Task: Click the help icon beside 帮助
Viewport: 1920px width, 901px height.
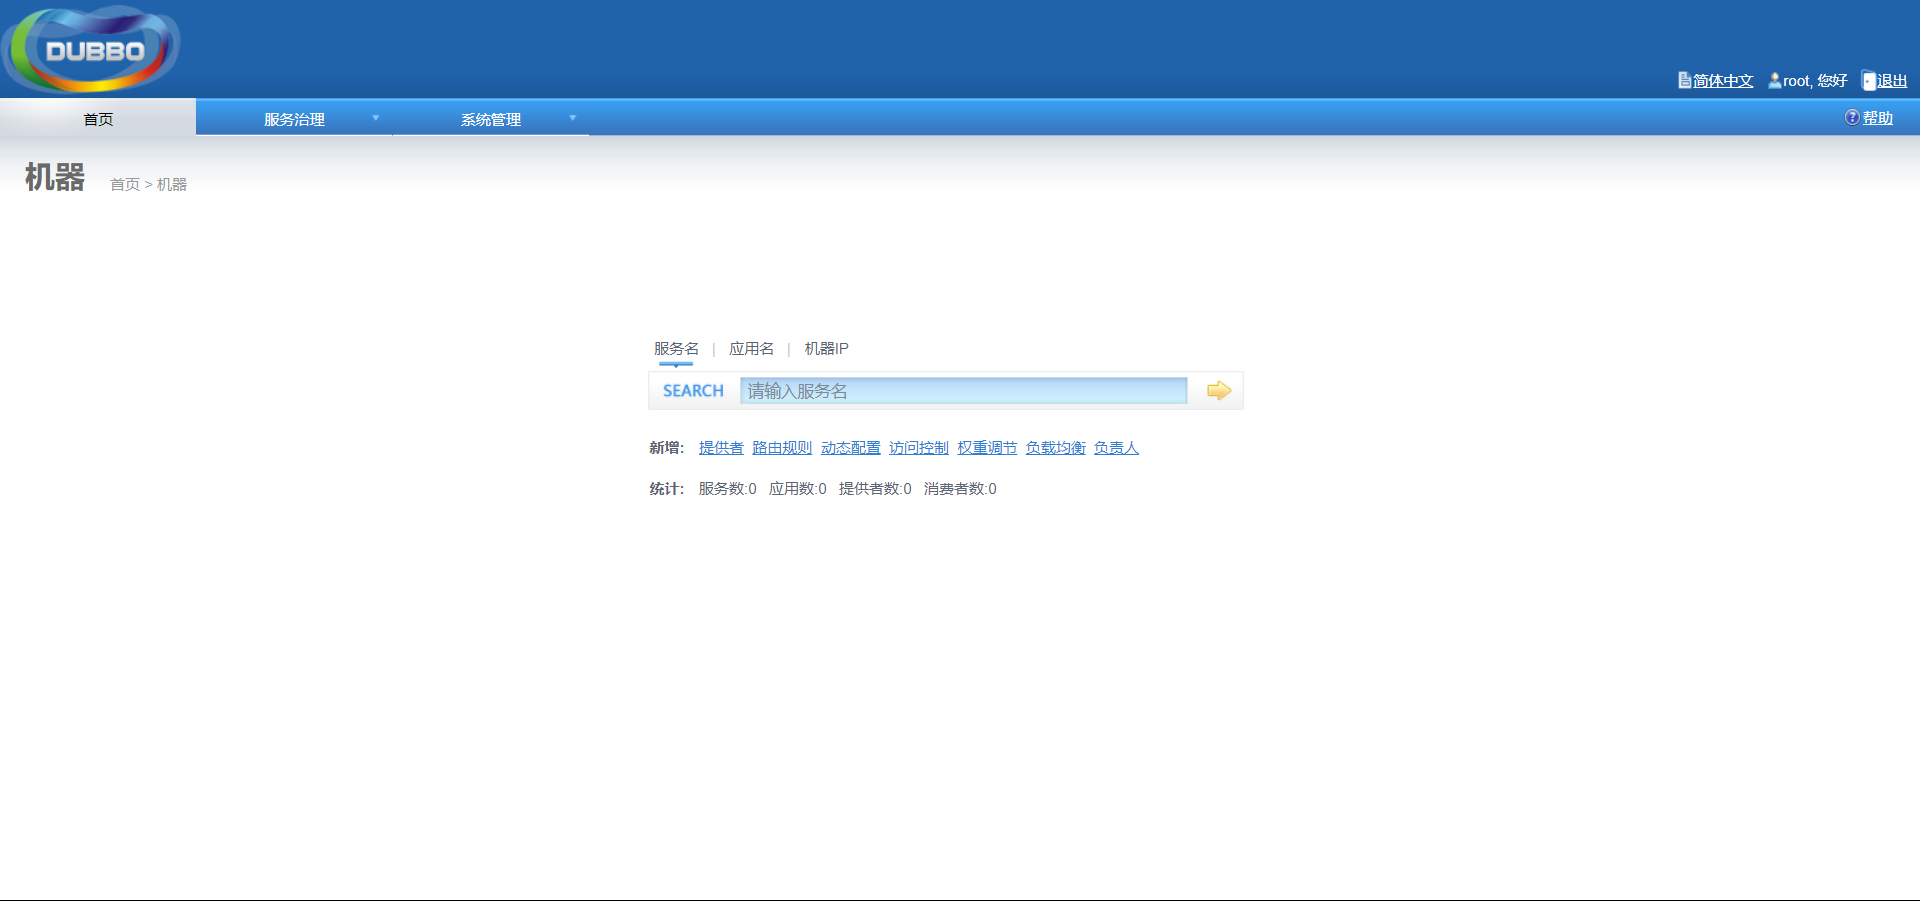Action: click(x=1852, y=117)
